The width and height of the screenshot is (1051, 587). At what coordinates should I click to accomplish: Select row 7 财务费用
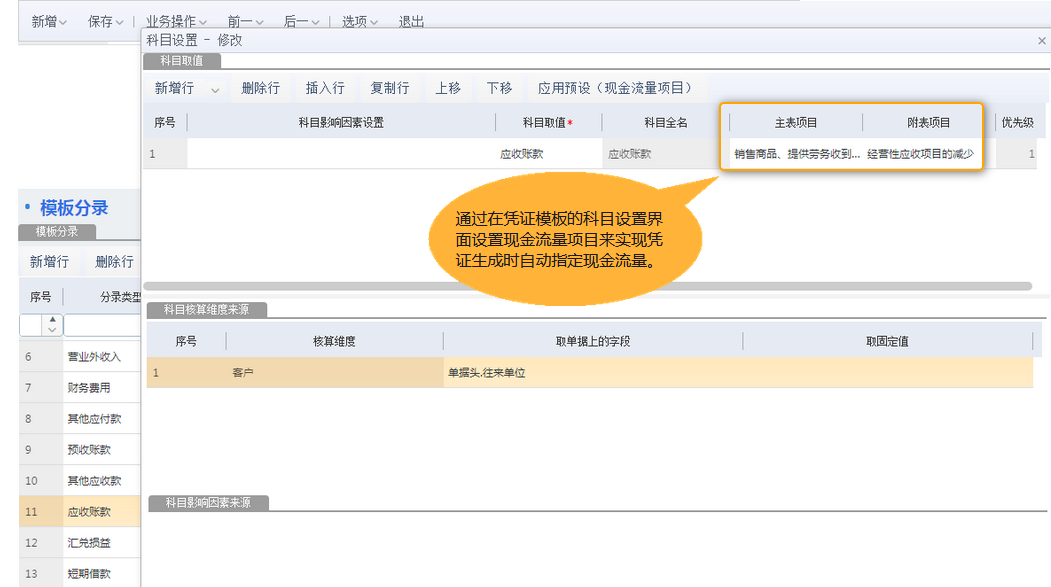[x=80, y=387]
